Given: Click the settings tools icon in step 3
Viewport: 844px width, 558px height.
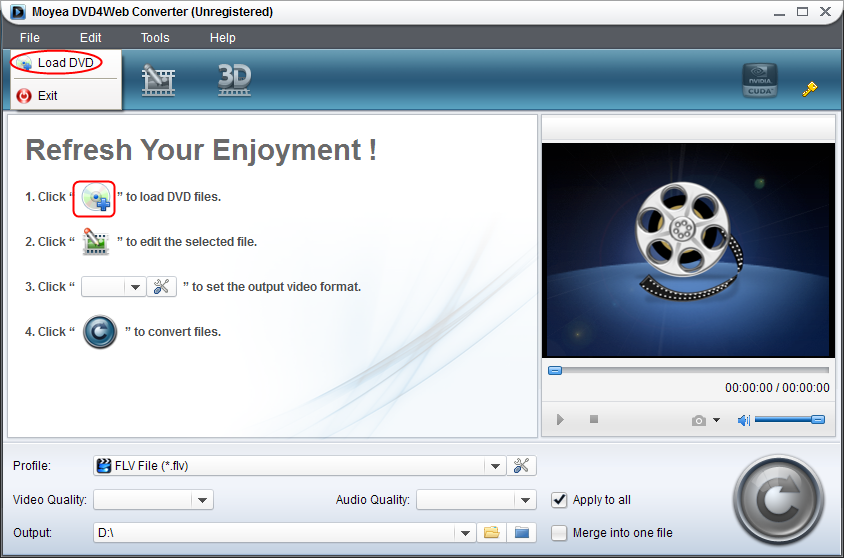Looking at the screenshot, I should 161,287.
